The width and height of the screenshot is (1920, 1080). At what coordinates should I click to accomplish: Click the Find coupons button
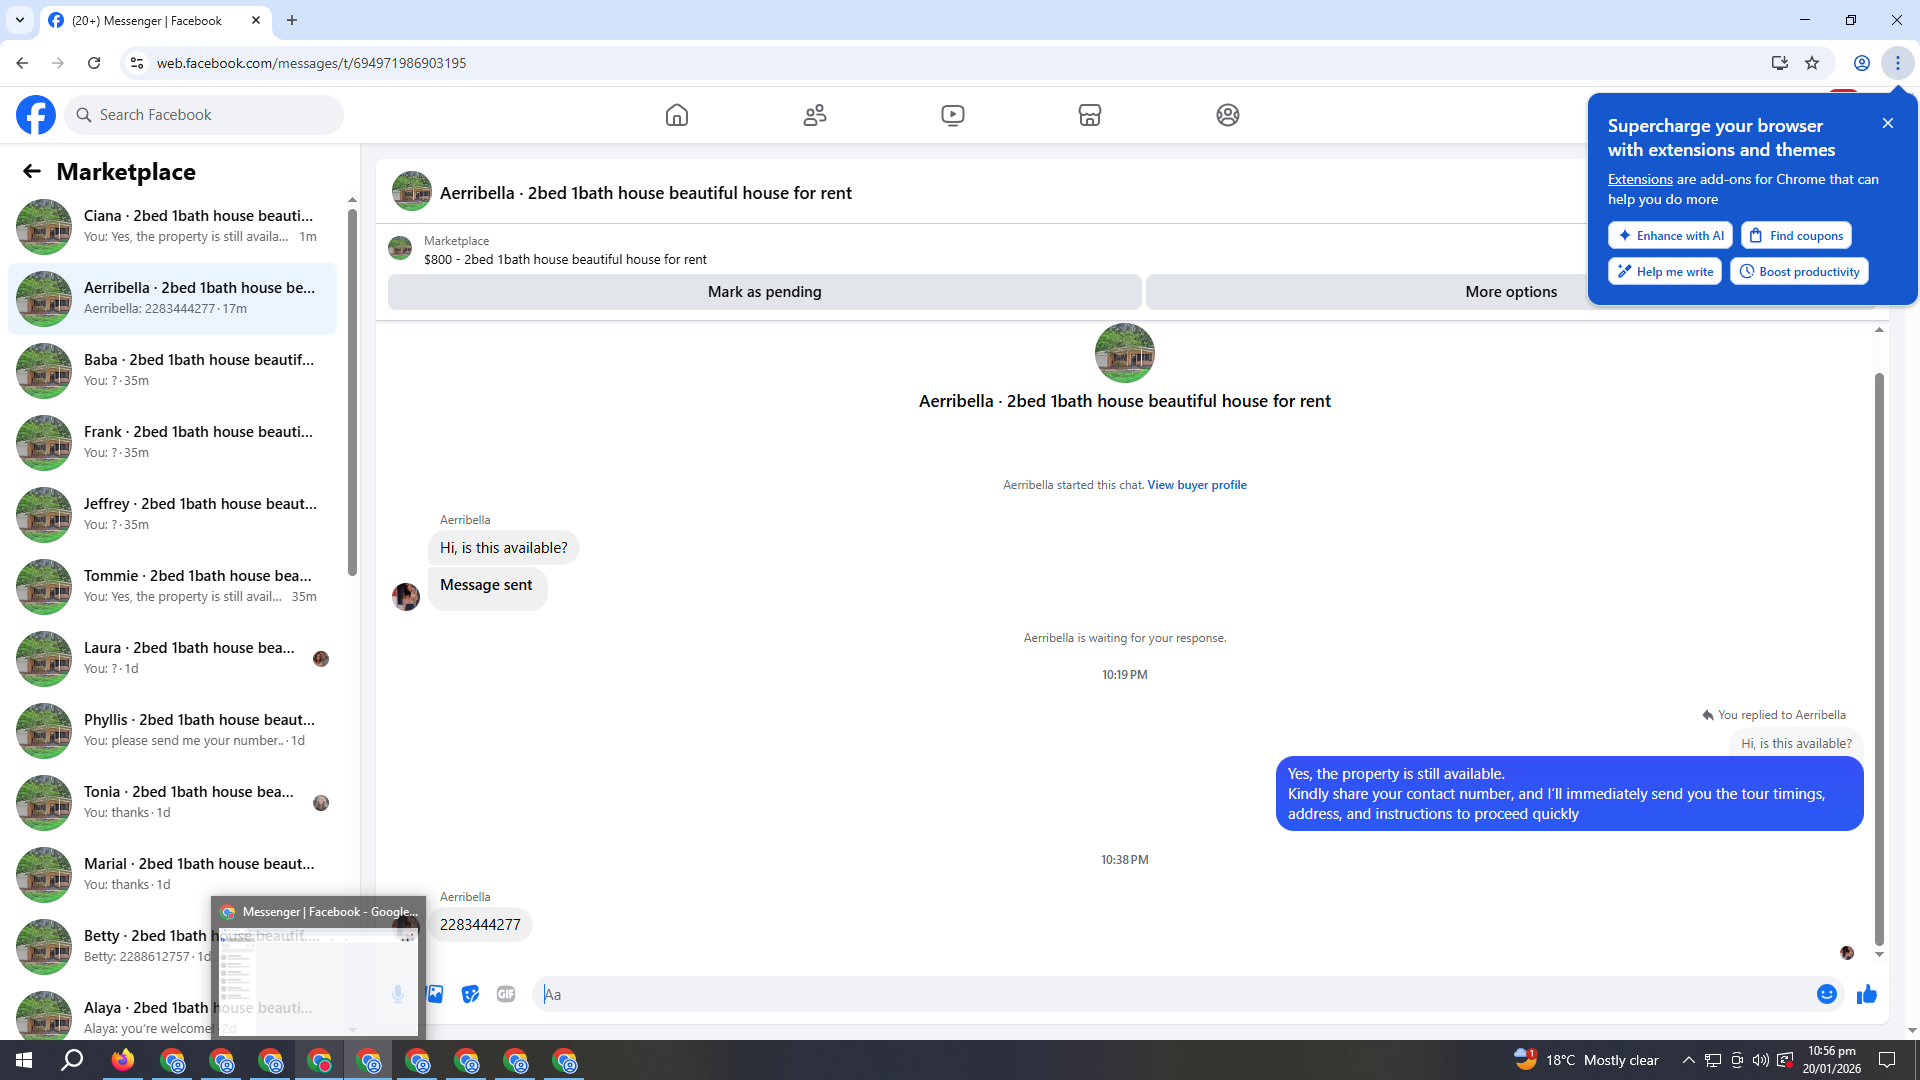1796,236
